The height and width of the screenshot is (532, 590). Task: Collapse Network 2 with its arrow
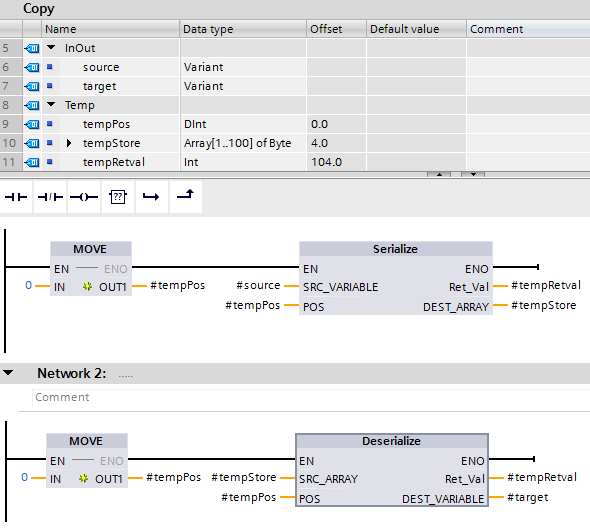[x=8, y=373]
